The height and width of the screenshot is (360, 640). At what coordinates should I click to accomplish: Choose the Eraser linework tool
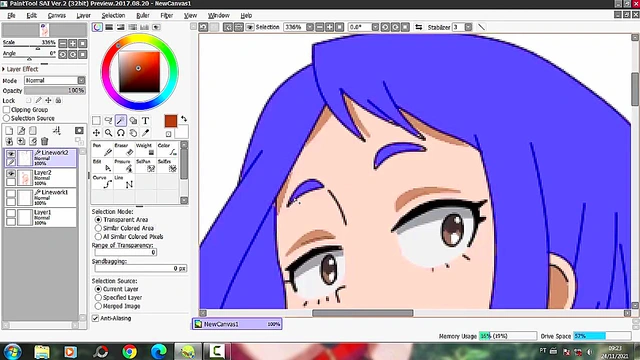point(124,149)
